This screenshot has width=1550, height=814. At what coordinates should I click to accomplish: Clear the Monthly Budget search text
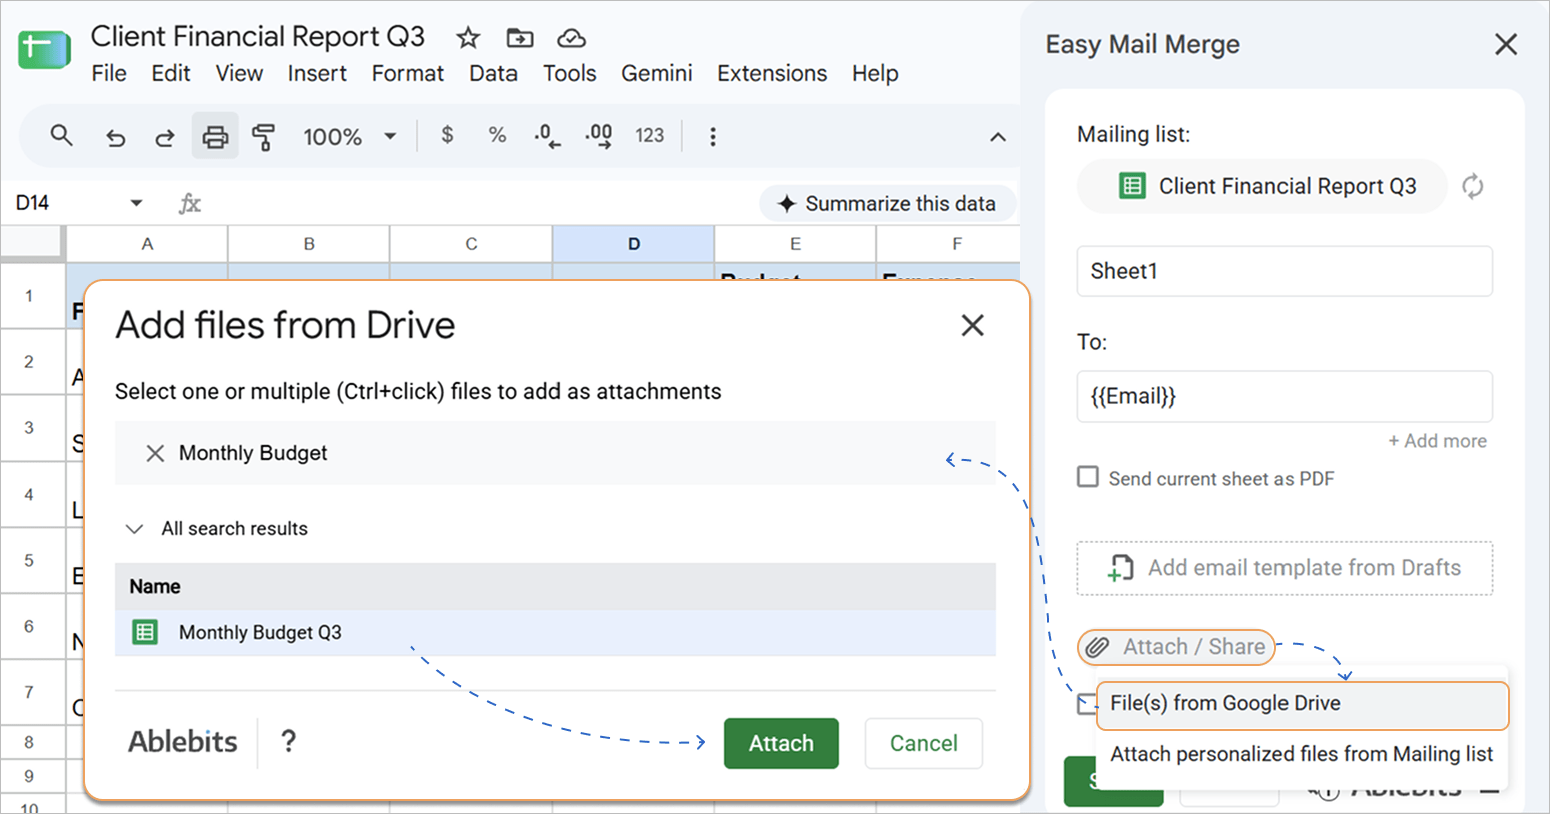155,453
